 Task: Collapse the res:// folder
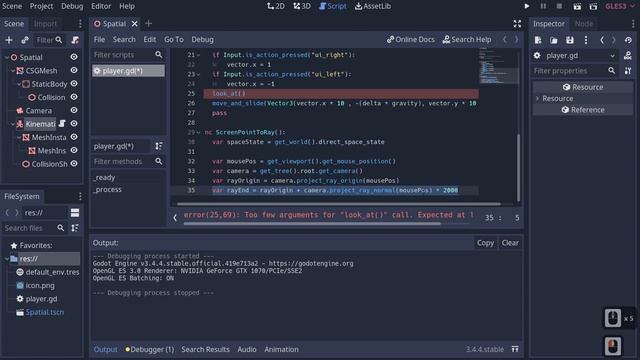[7, 259]
